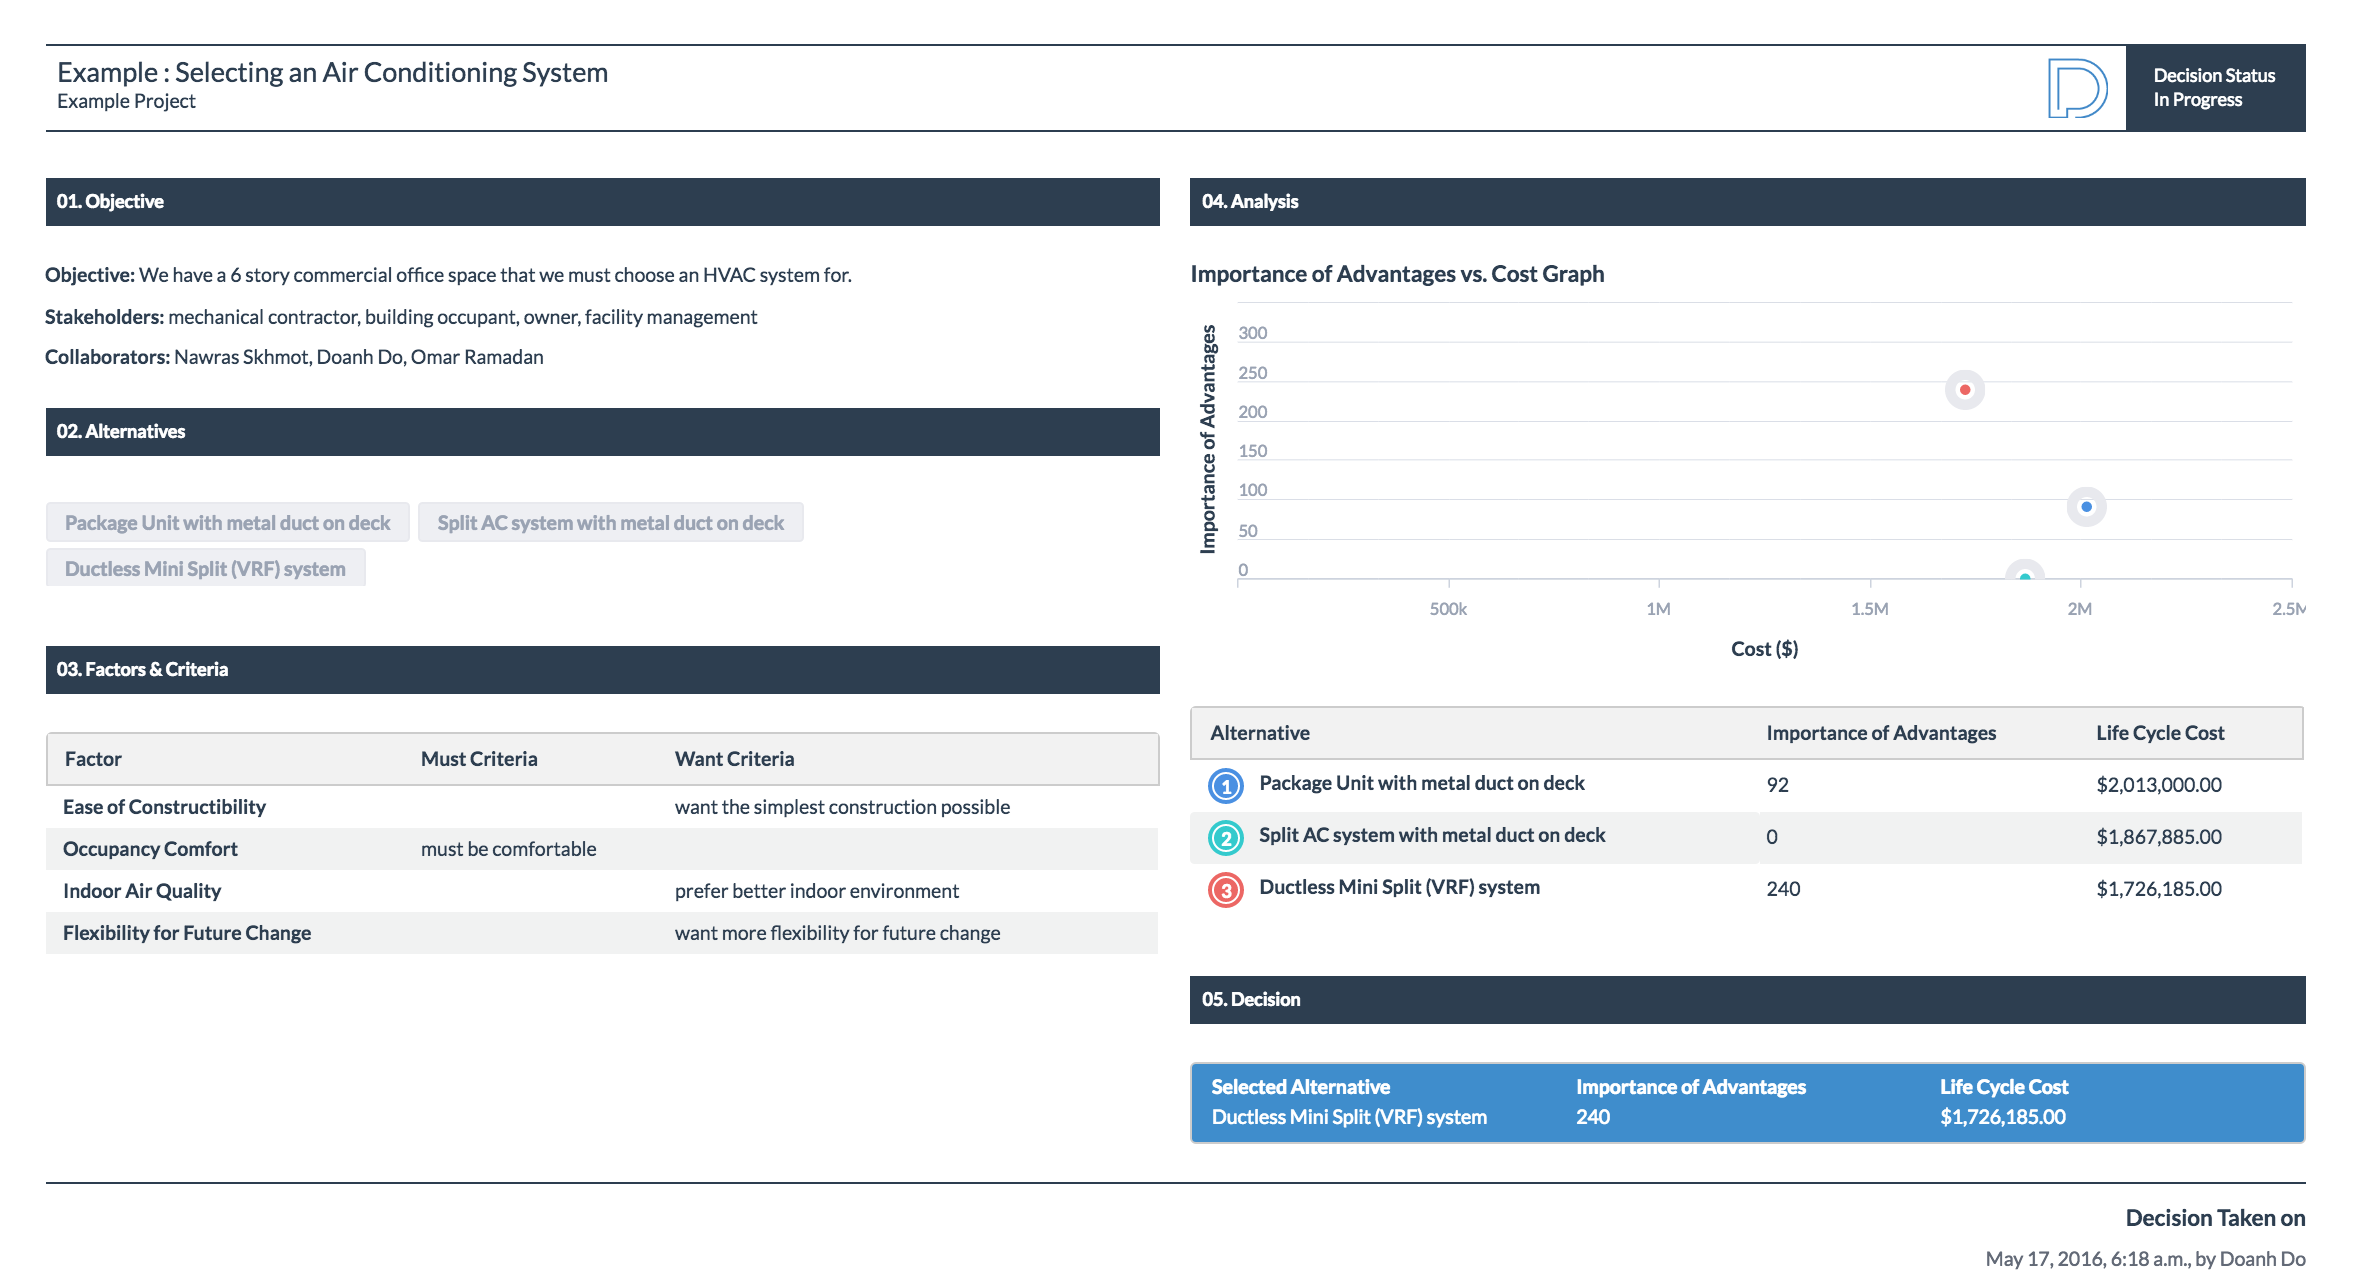Click the cost $2,013,000.00
Image resolution: width=2354 pixels, height=1284 pixels.
click(x=2159, y=785)
